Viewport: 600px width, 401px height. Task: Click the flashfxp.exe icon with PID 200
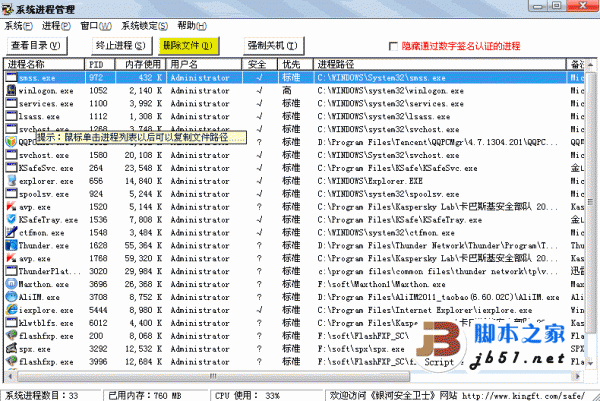point(11,336)
